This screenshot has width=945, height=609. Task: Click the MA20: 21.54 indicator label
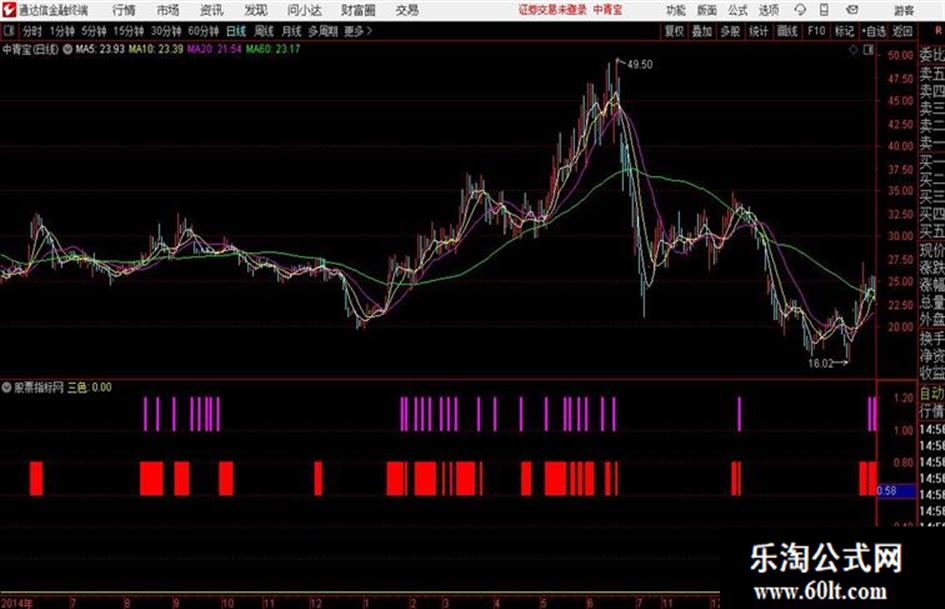214,49
